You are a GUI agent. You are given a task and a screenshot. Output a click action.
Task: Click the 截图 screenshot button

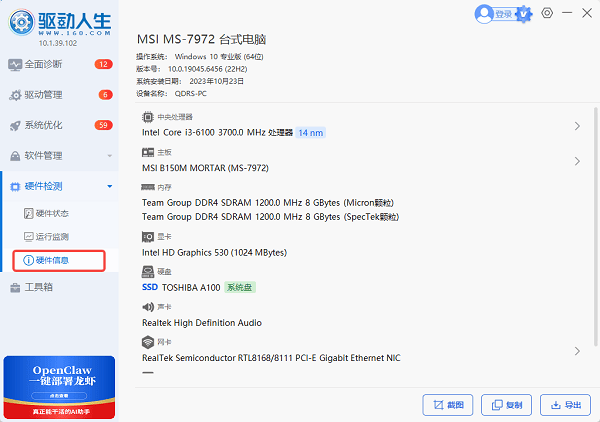[448, 405]
